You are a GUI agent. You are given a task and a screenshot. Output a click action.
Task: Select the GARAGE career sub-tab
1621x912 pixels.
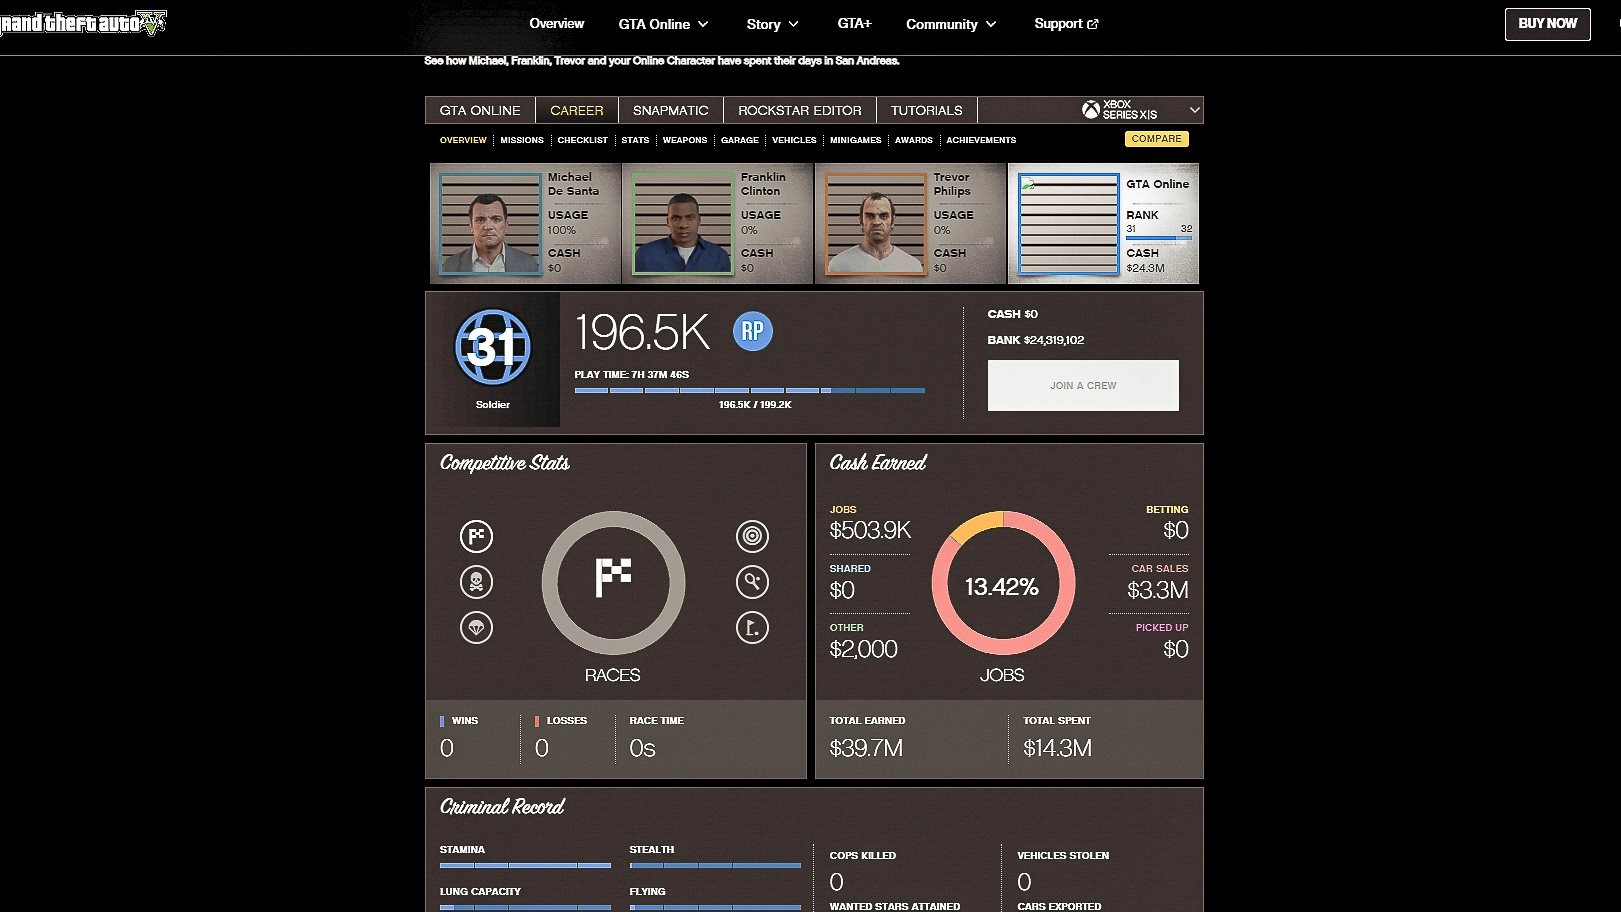[740, 140]
